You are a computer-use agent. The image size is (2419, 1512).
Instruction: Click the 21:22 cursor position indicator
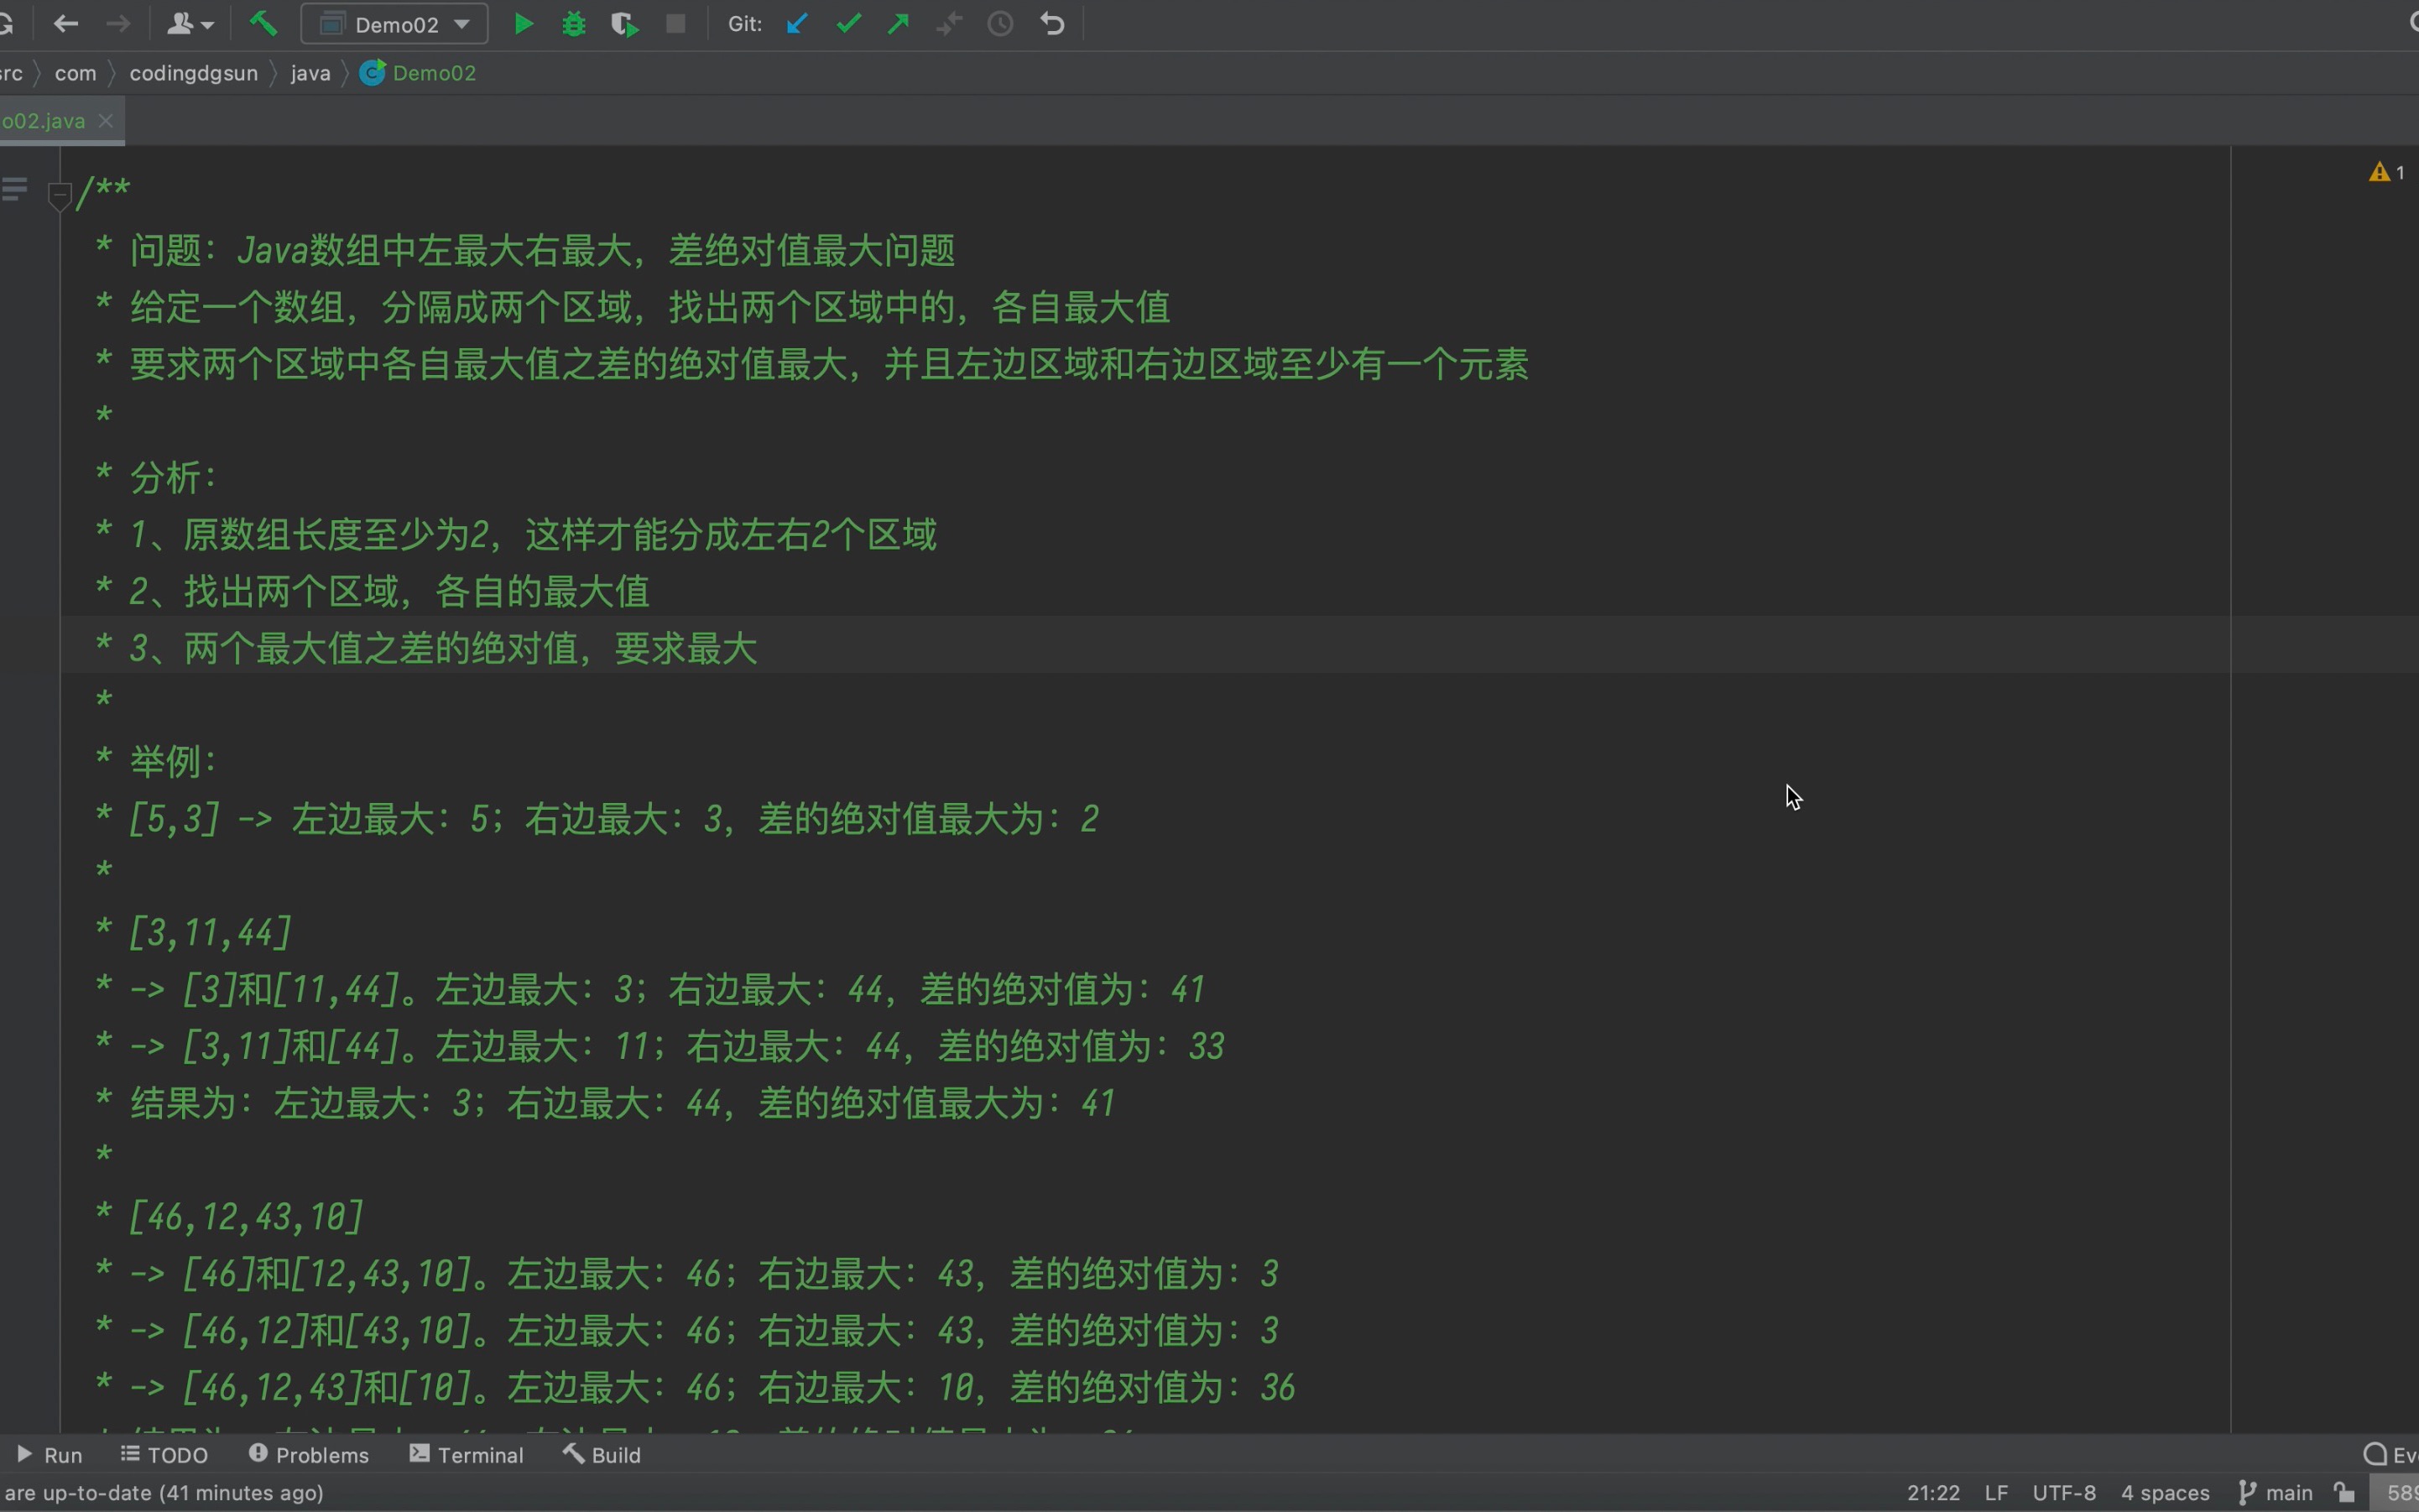coord(1933,1493)
